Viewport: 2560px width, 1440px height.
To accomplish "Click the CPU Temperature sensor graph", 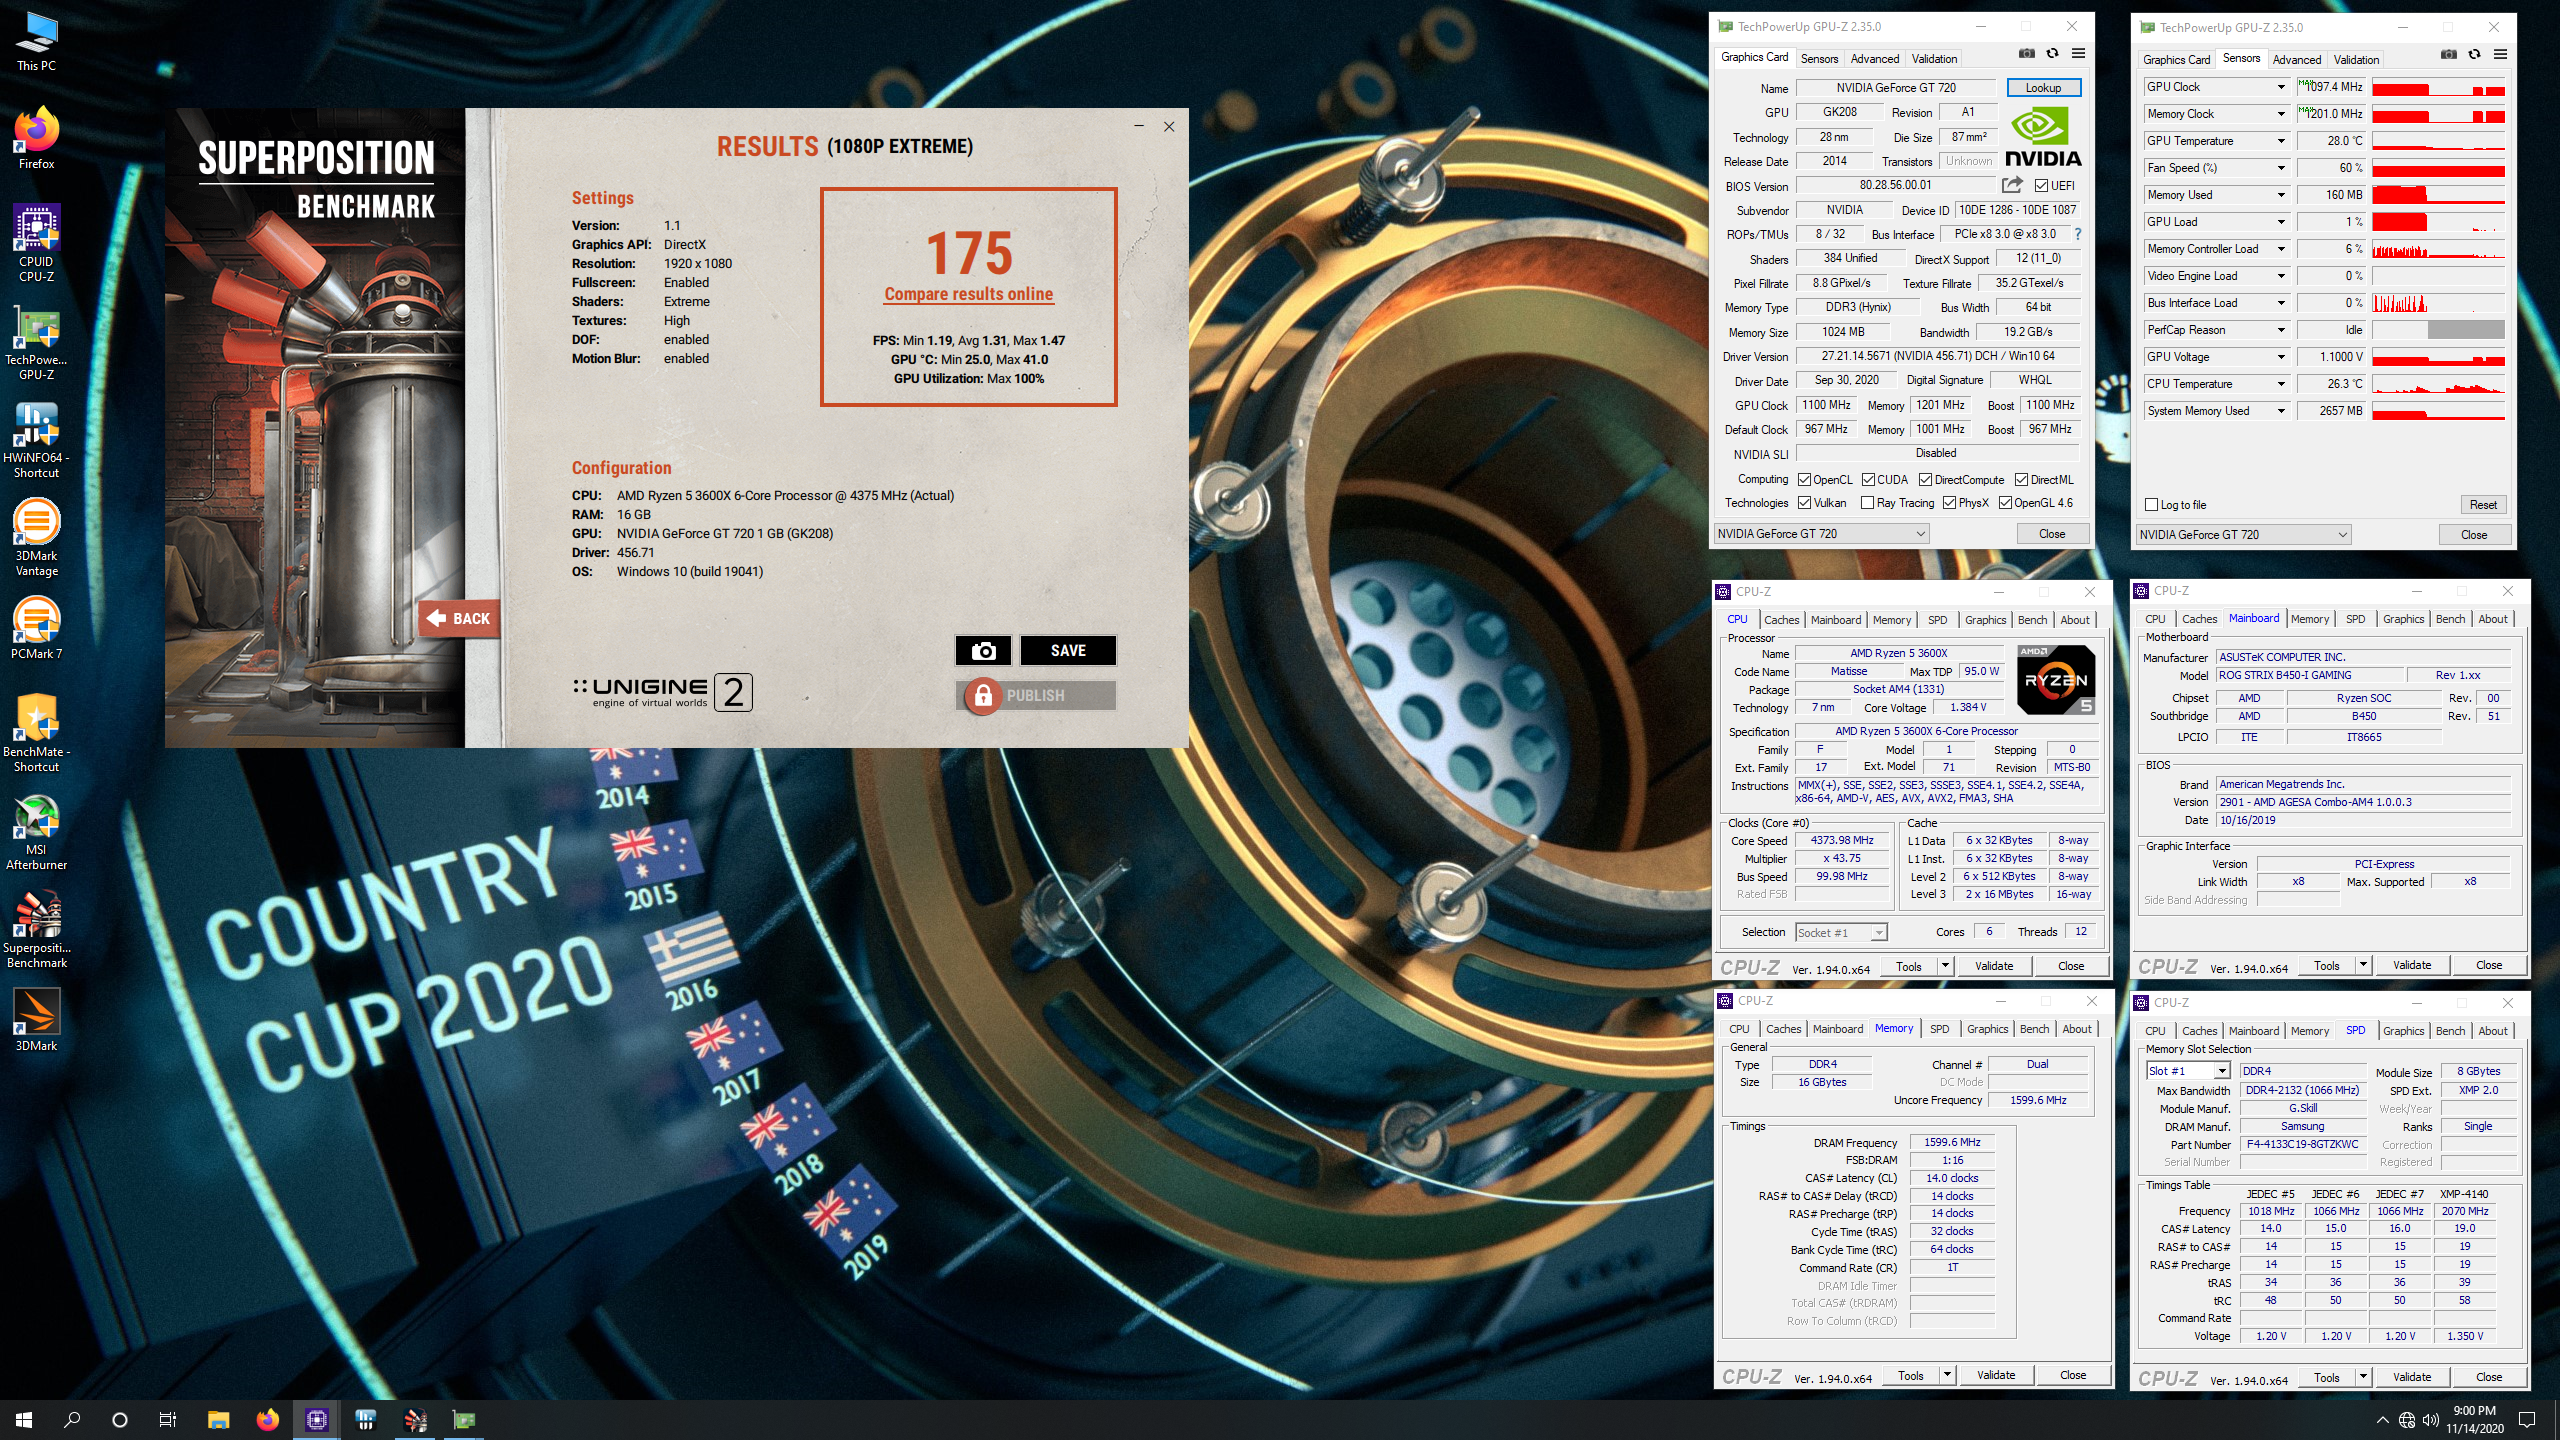I will click(2438, 384).
